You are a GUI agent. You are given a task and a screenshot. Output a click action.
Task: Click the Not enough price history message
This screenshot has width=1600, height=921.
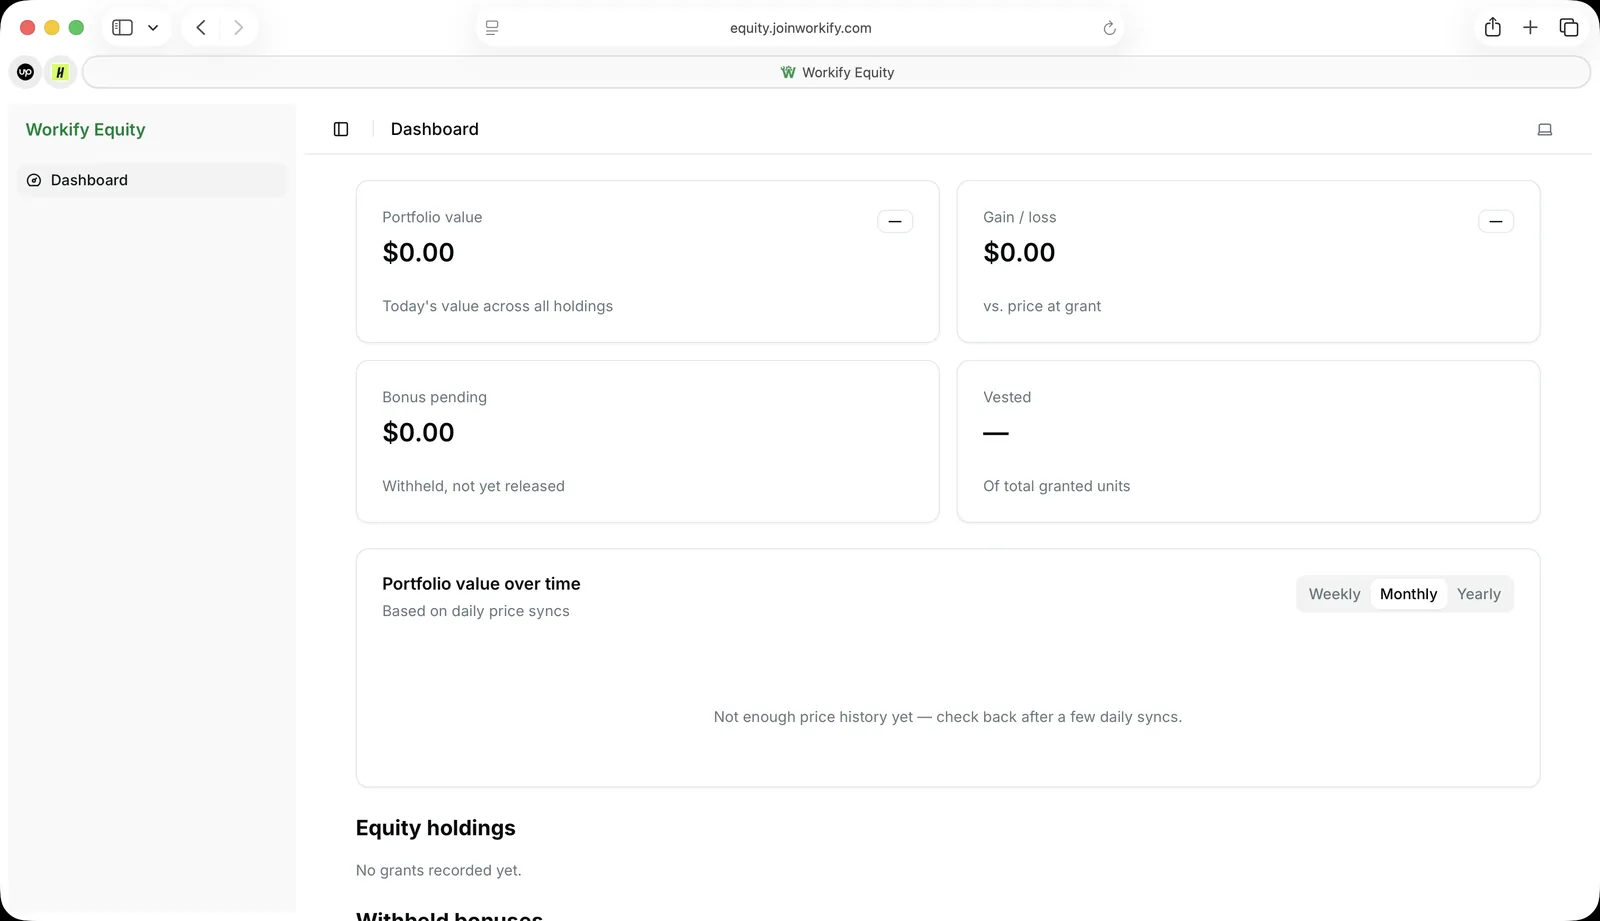pos(948,717)
